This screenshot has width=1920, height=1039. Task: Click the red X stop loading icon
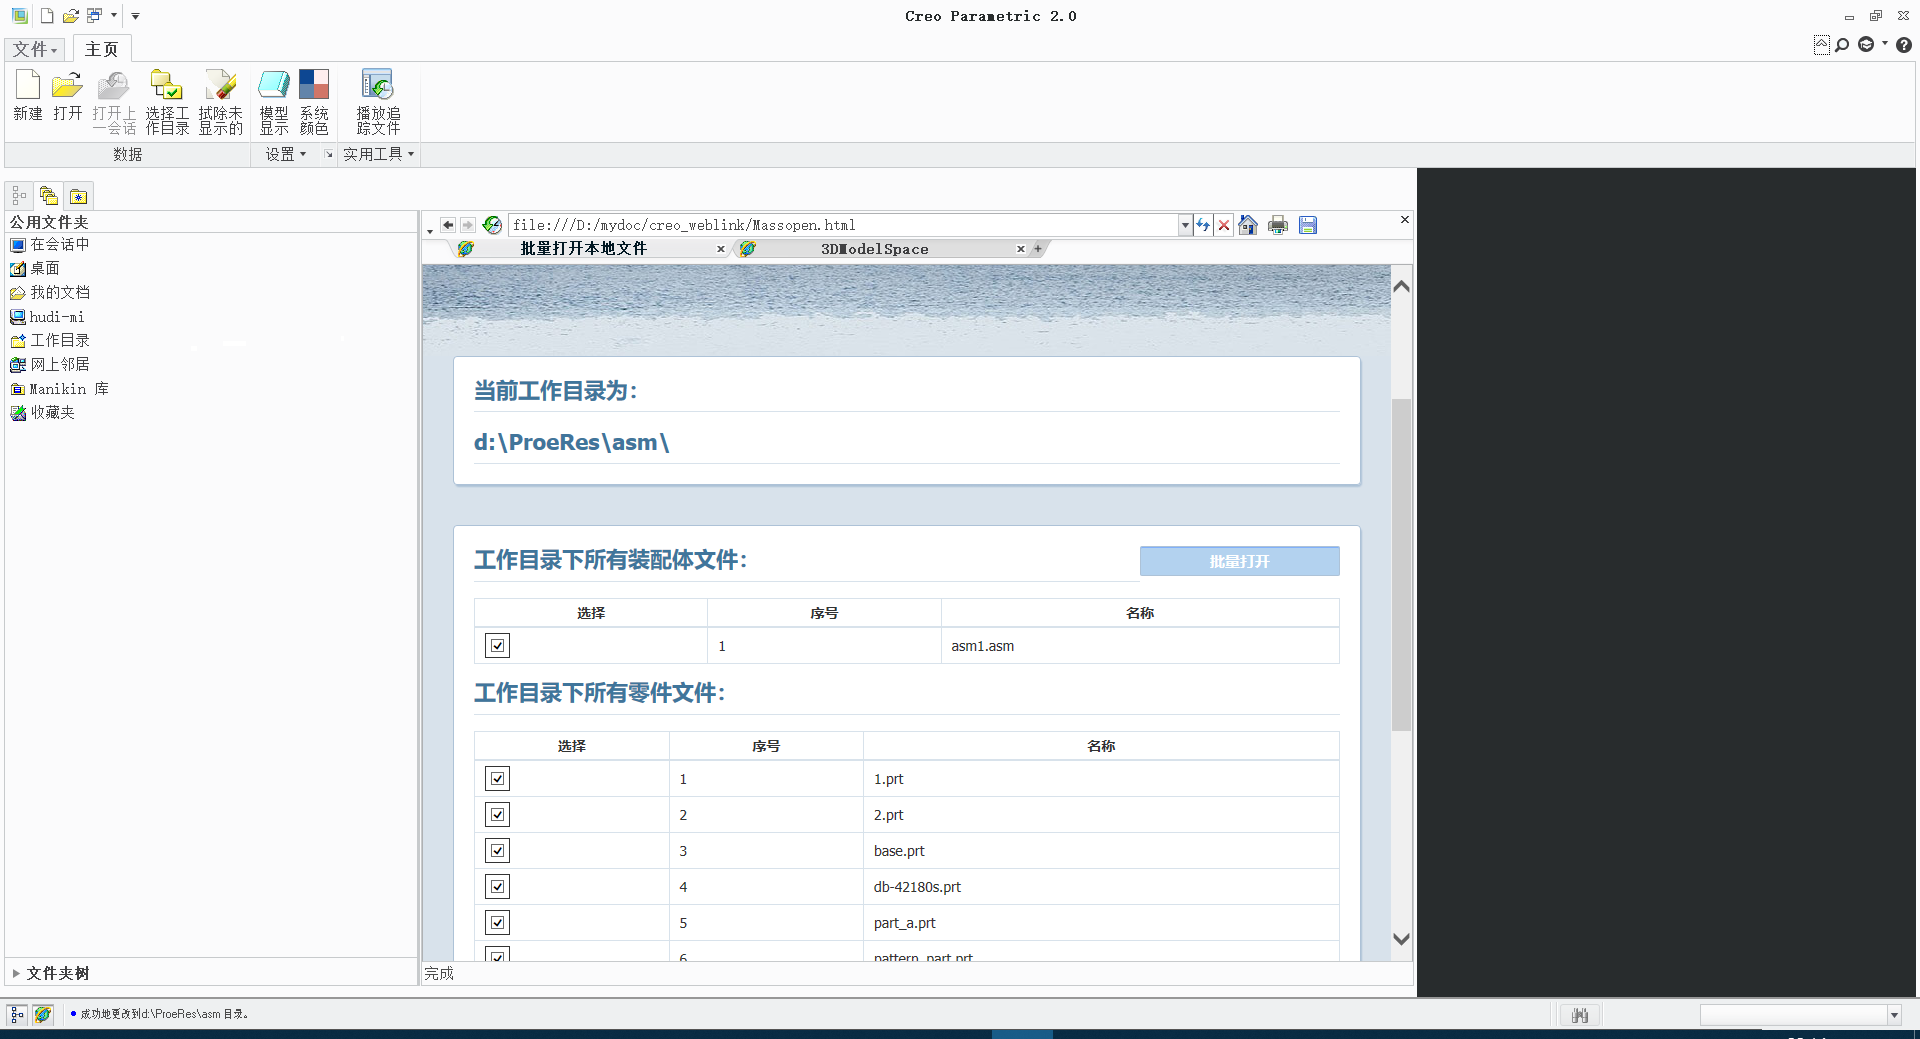(x=1224, y=225)
